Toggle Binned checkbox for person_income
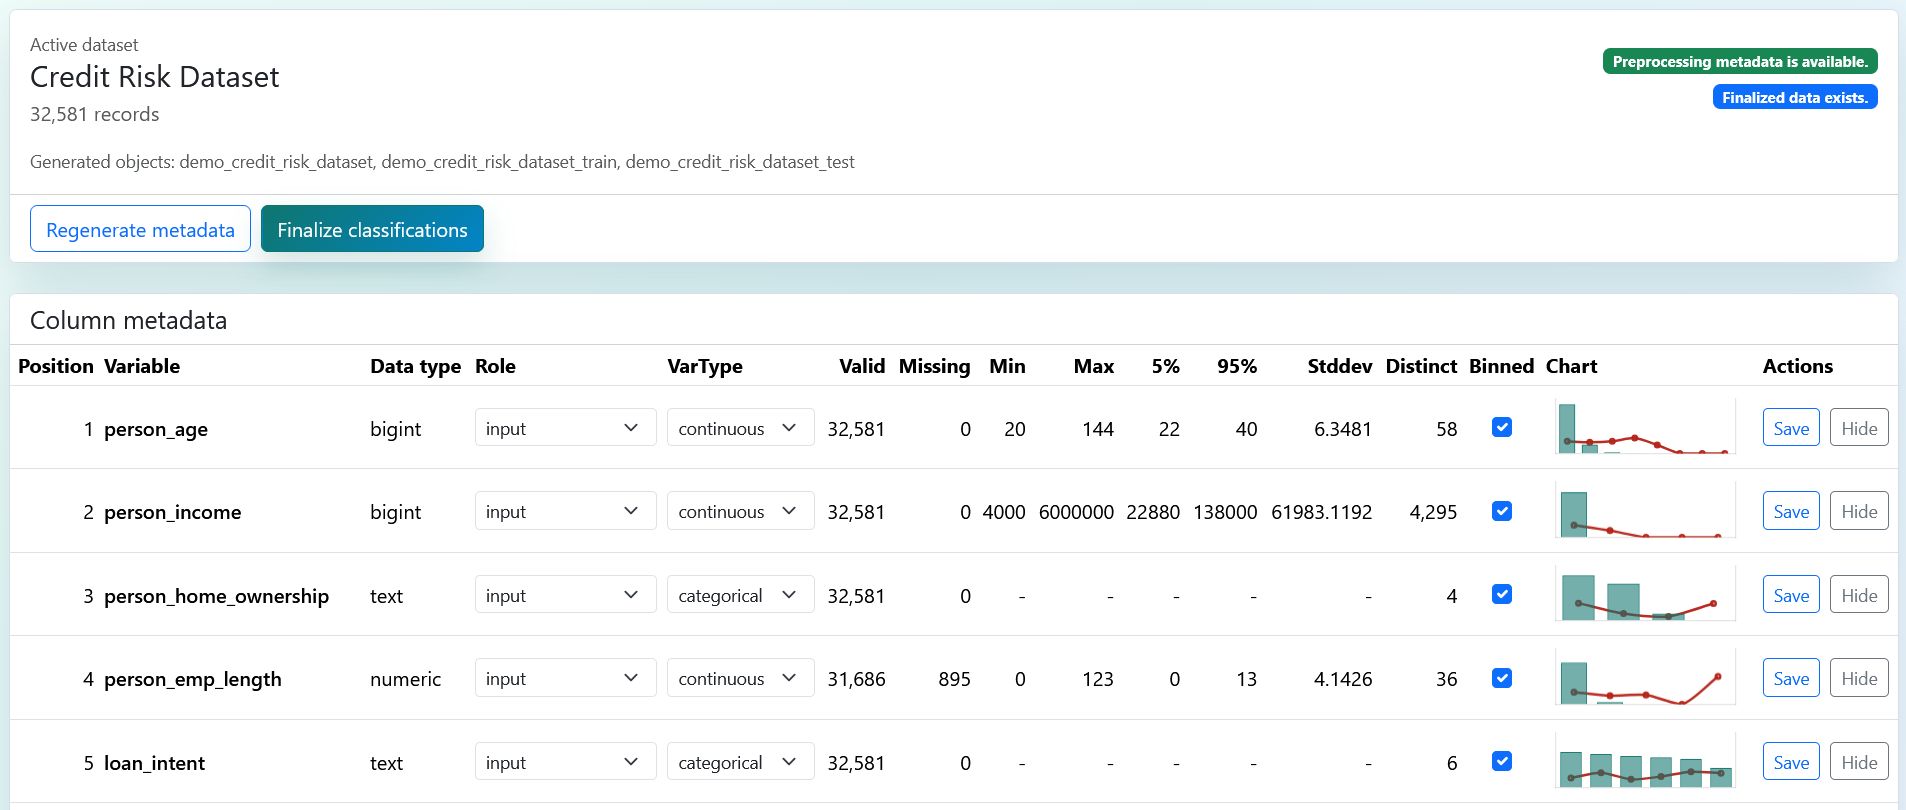The height and width of the screenshot is (810, 1906). click(x=1501, y=511)
